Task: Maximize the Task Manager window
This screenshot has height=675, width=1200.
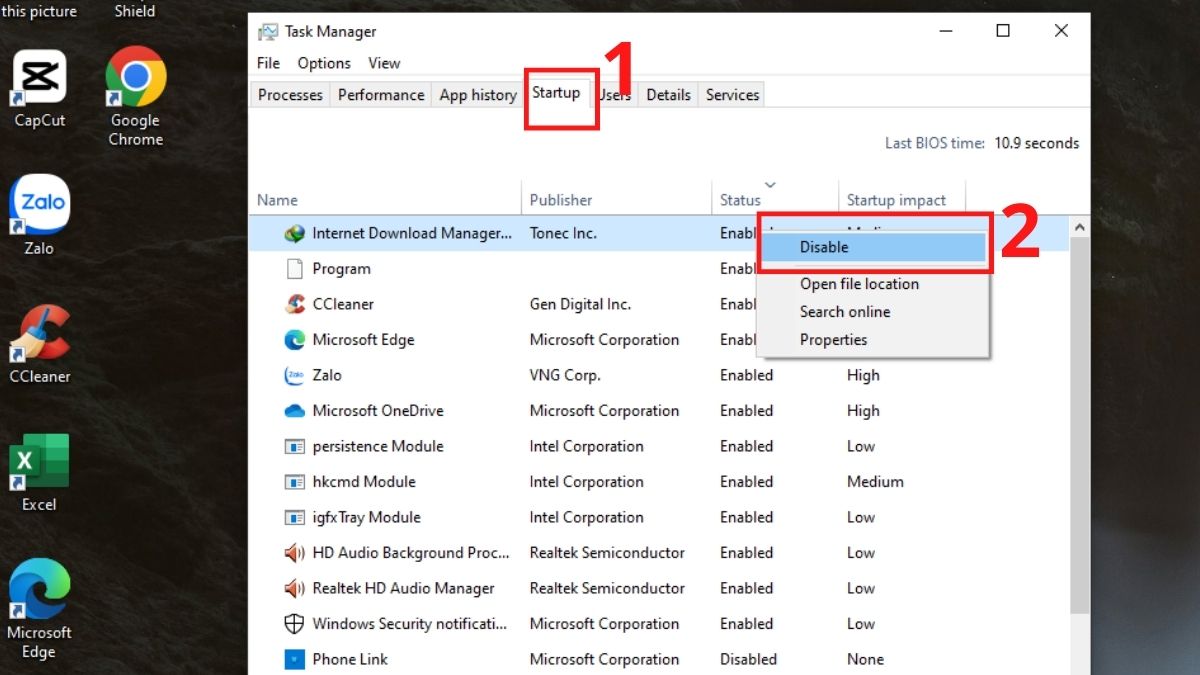Action: pos(1003,31)
